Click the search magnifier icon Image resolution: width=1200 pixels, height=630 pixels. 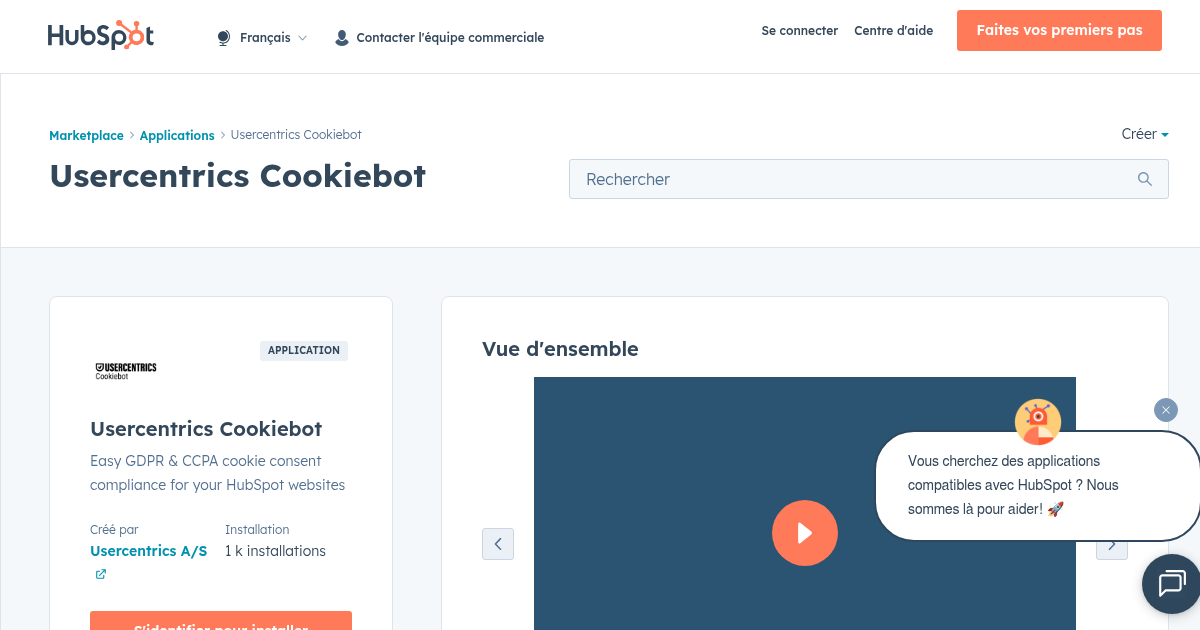click(x=1145, y=179)
